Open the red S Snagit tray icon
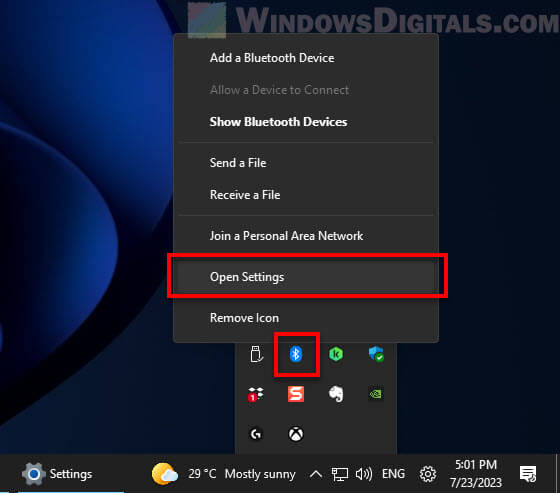Viewport: 560px width, 493px height. [x=296, y=394]
